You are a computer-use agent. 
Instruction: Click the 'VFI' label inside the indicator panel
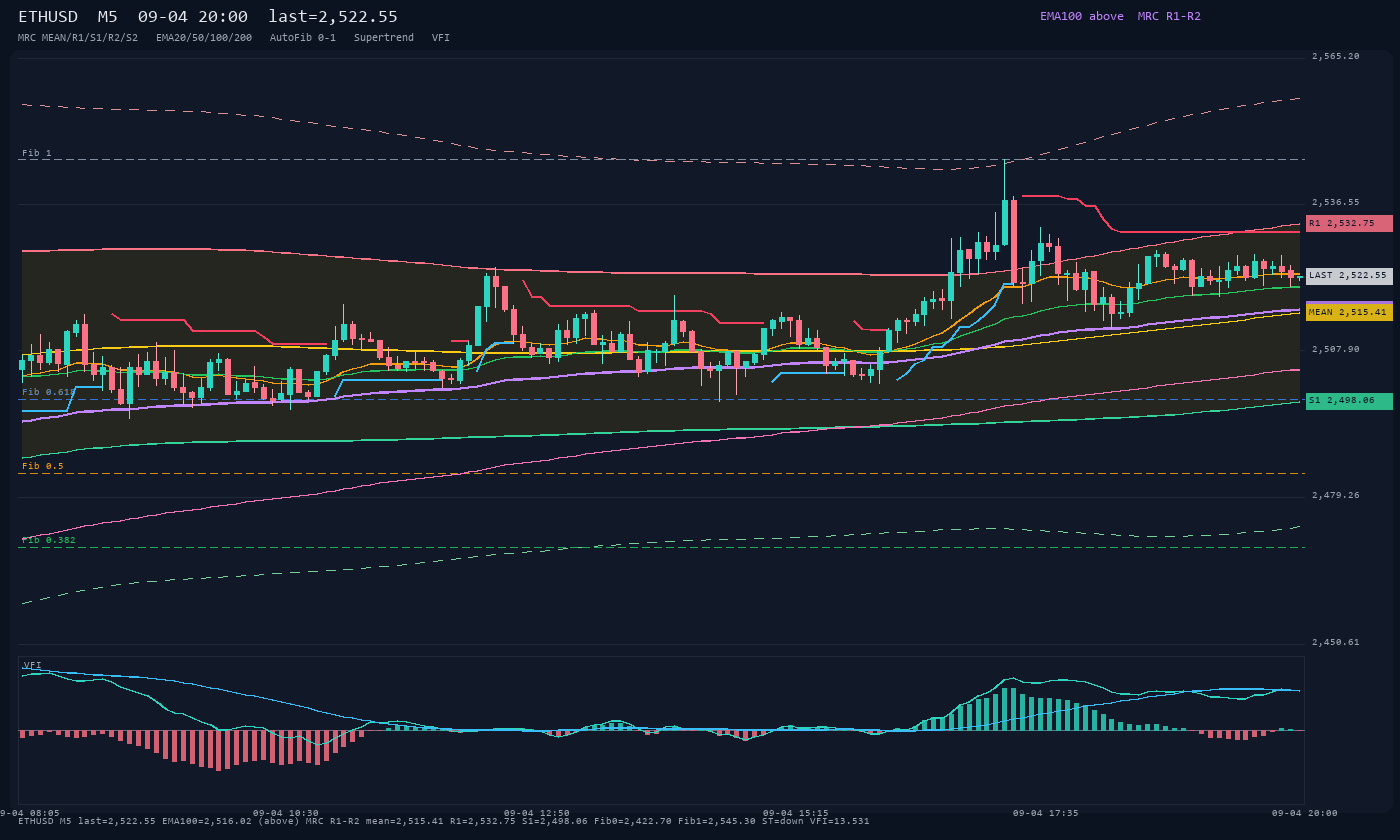coord(32,665)
